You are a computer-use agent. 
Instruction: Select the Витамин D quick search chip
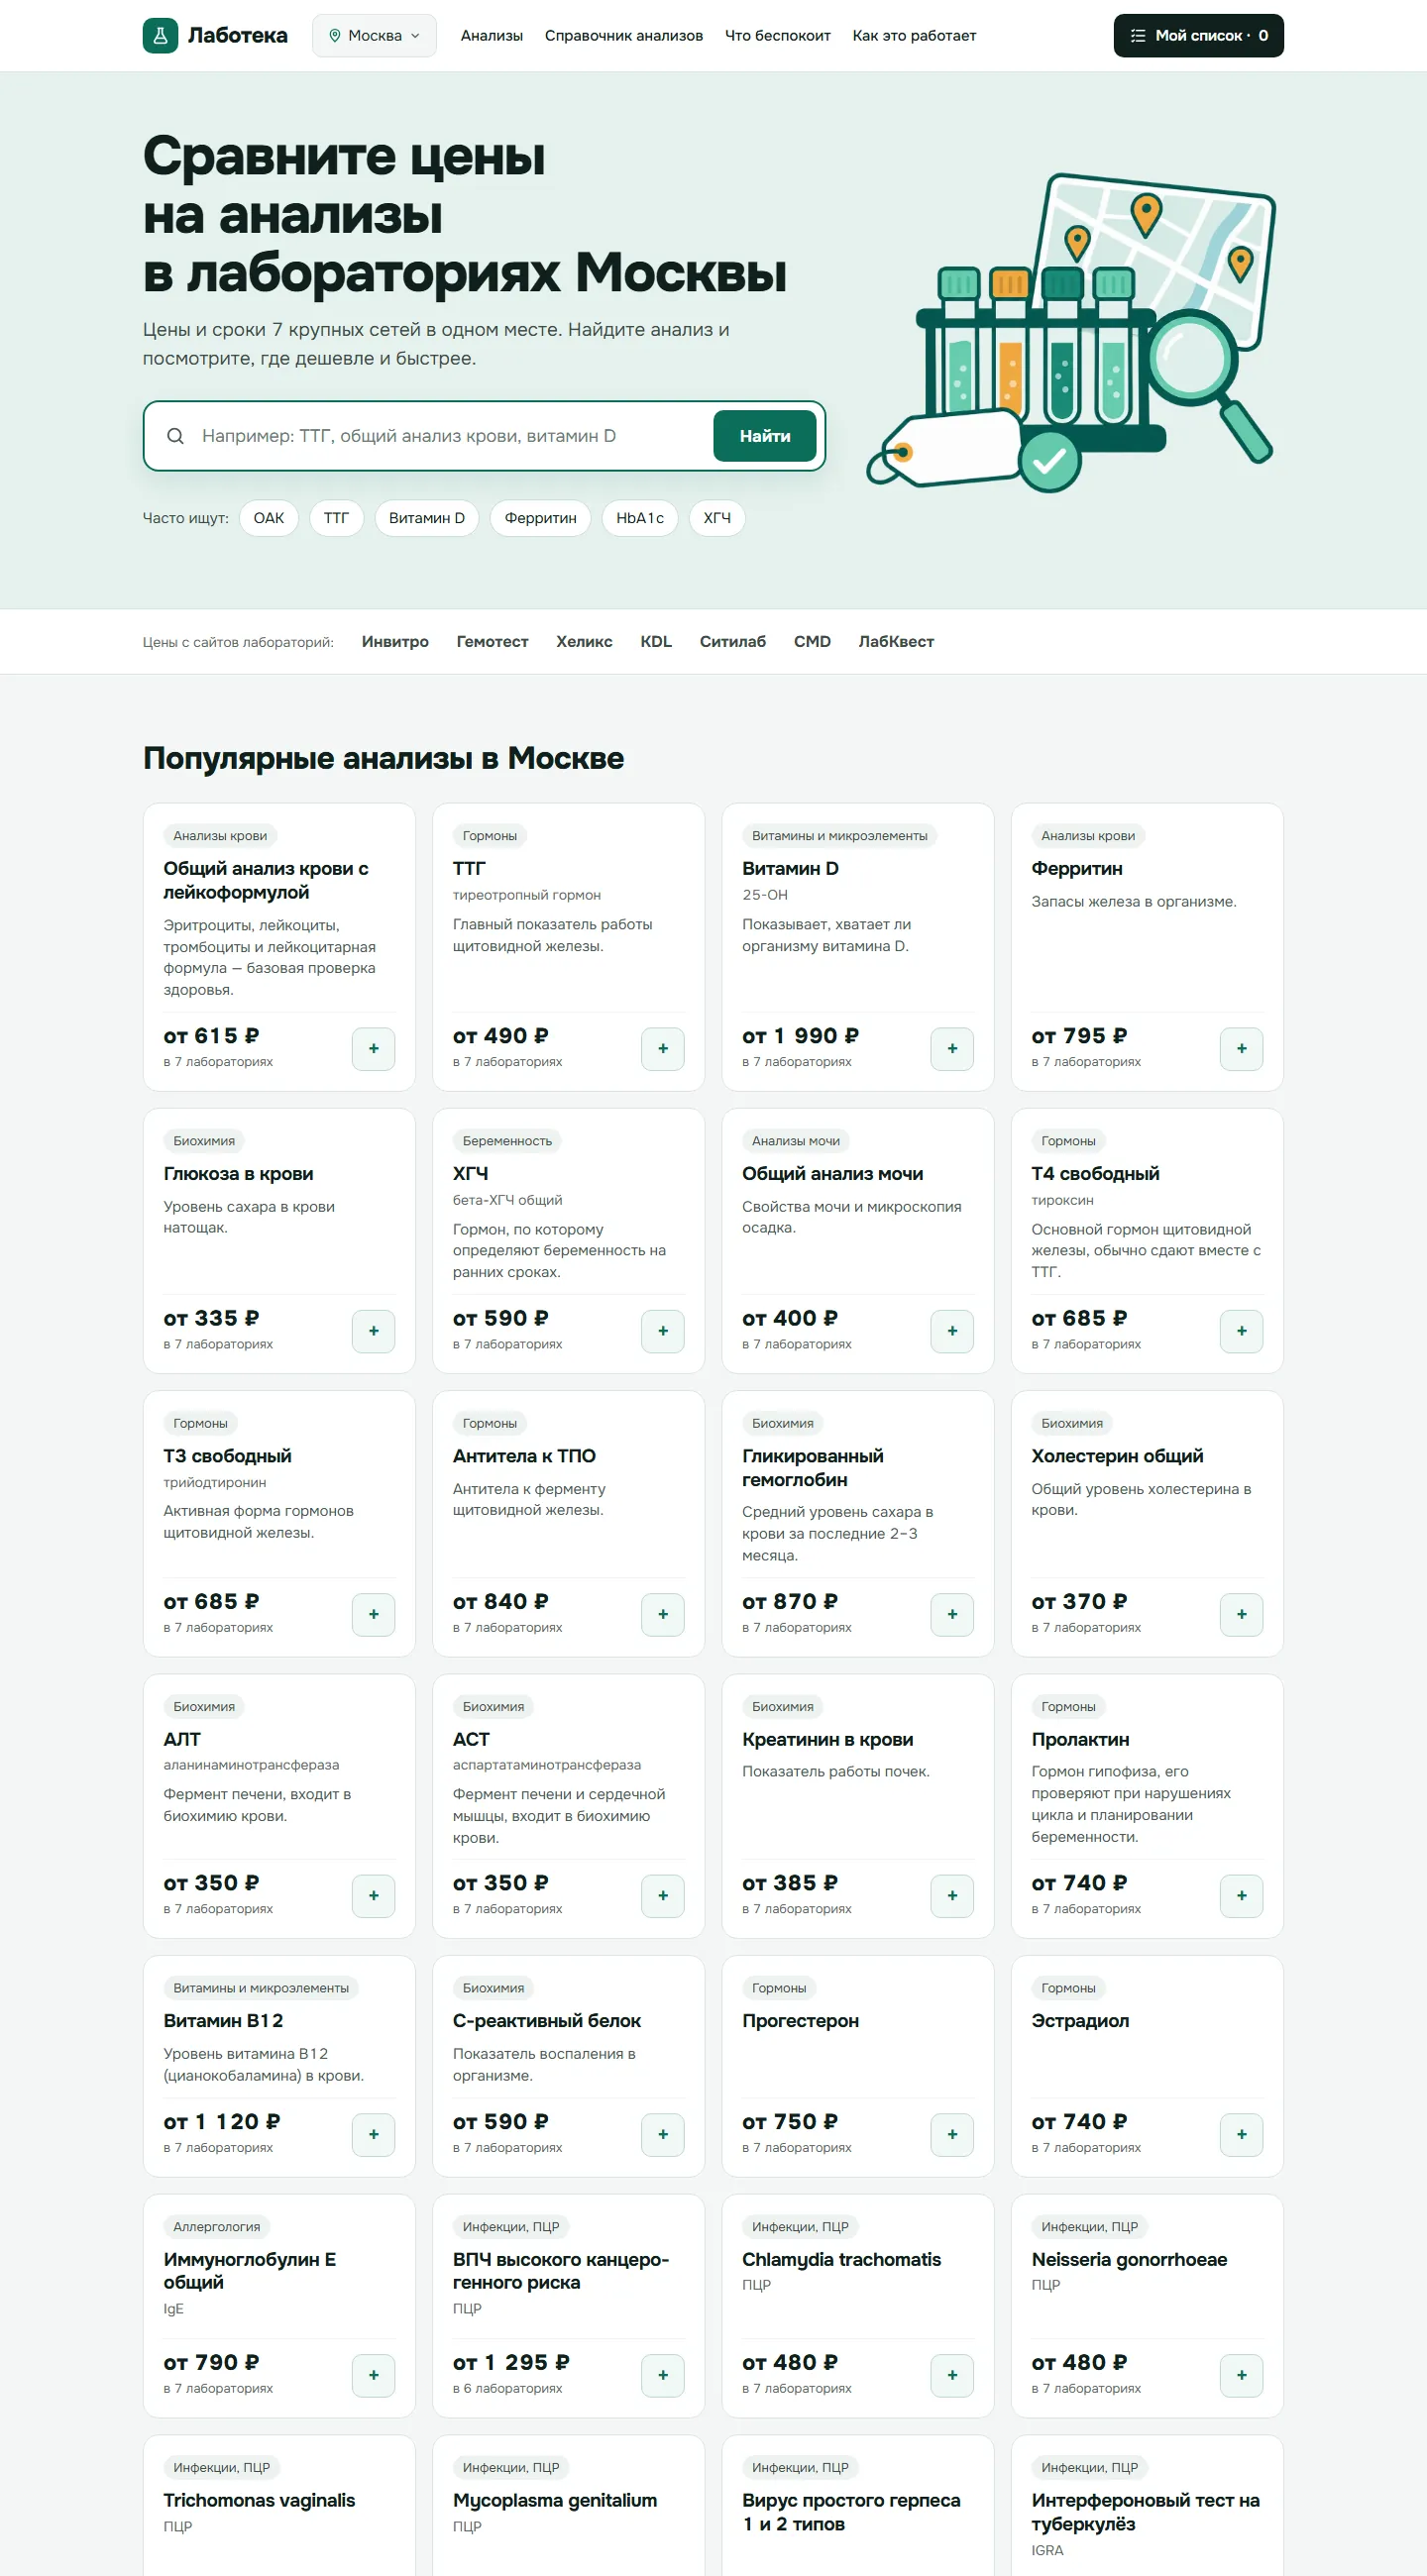427,518
